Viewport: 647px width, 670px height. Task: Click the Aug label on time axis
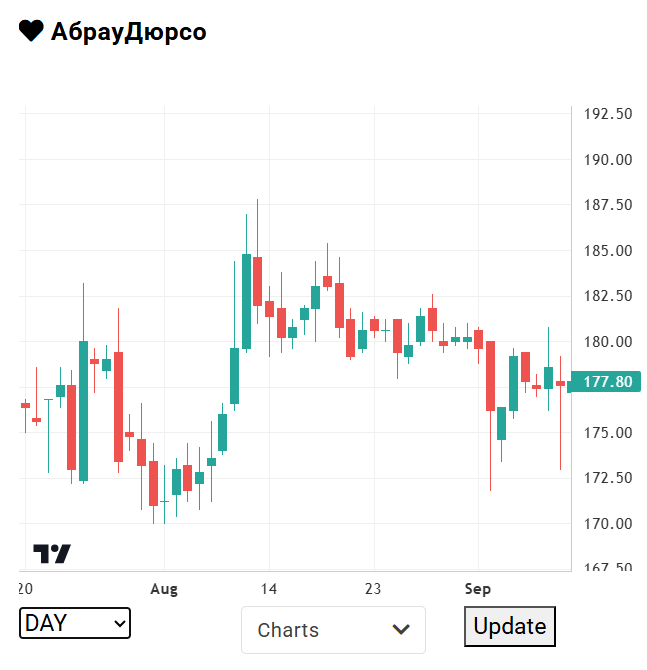tap(164, 588)
